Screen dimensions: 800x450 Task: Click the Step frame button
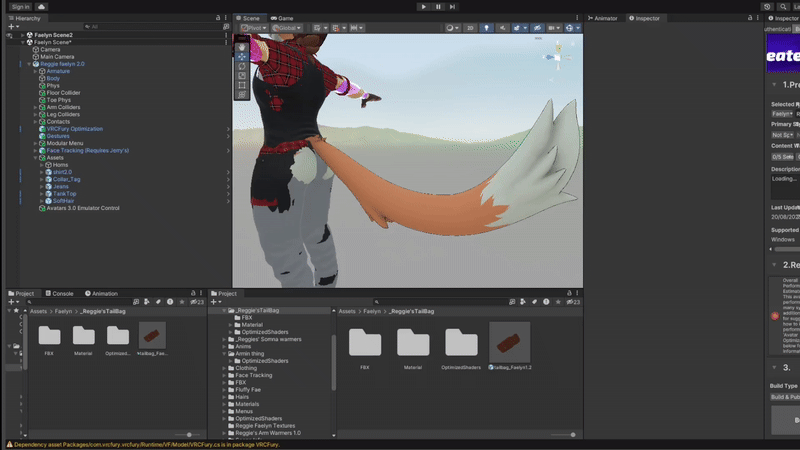click(452, 7)
